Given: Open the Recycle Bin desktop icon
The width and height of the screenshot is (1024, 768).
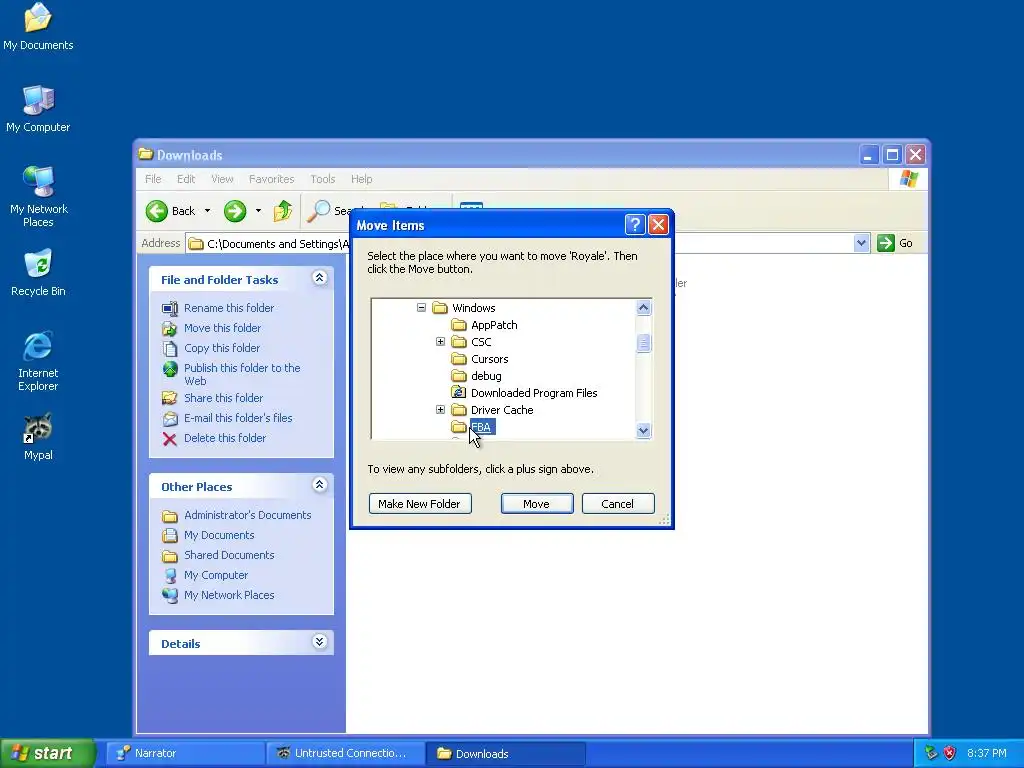Looking at the screenshot, I should (38, 273).
